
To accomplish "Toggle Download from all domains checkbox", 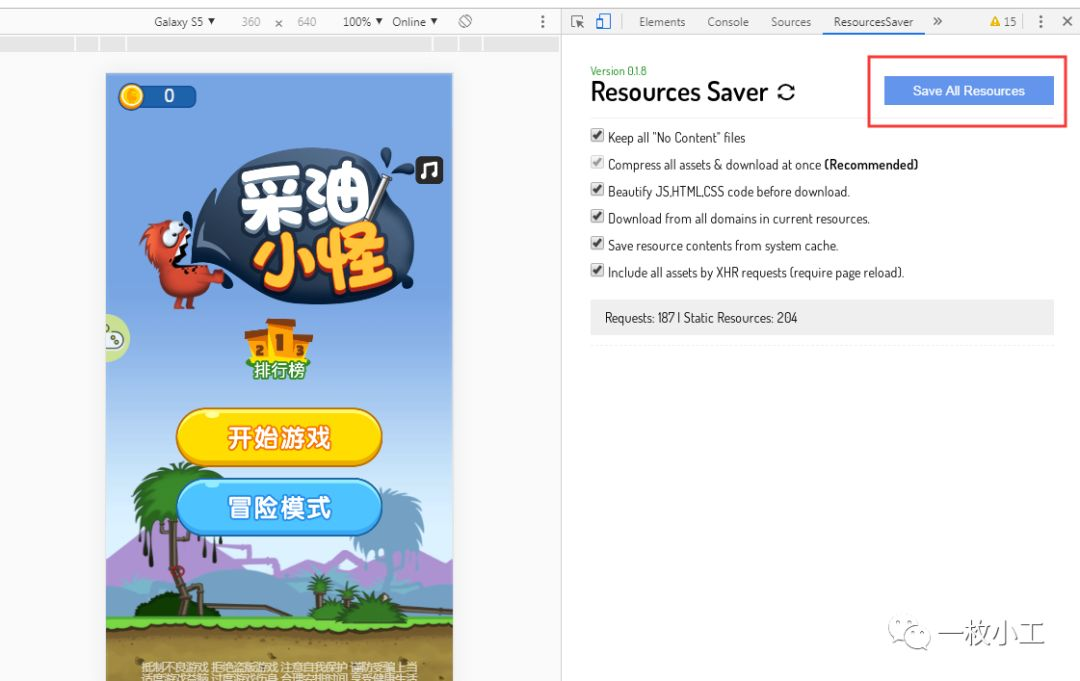I will pos(597,216).
